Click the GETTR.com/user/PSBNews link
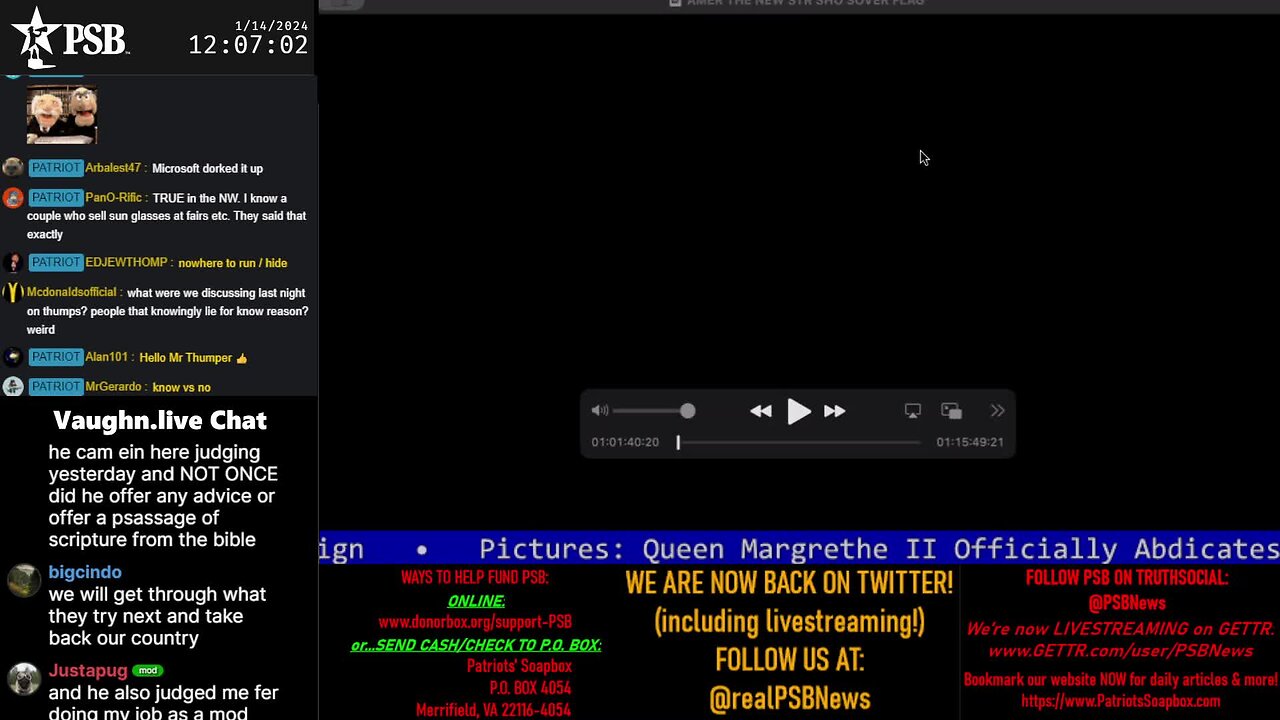 pos(1120,651)
